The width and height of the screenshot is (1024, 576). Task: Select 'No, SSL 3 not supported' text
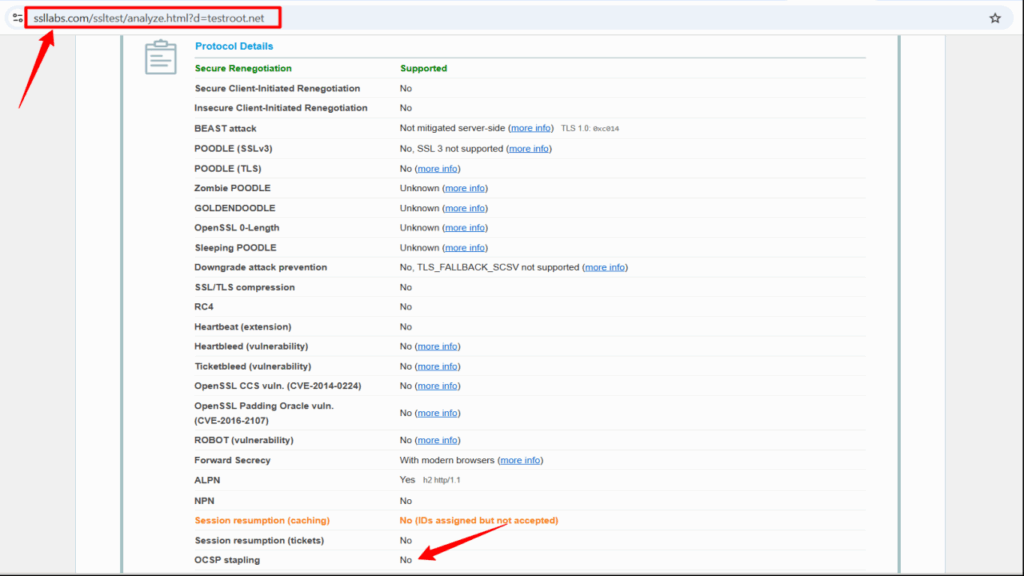coord(451,148)
